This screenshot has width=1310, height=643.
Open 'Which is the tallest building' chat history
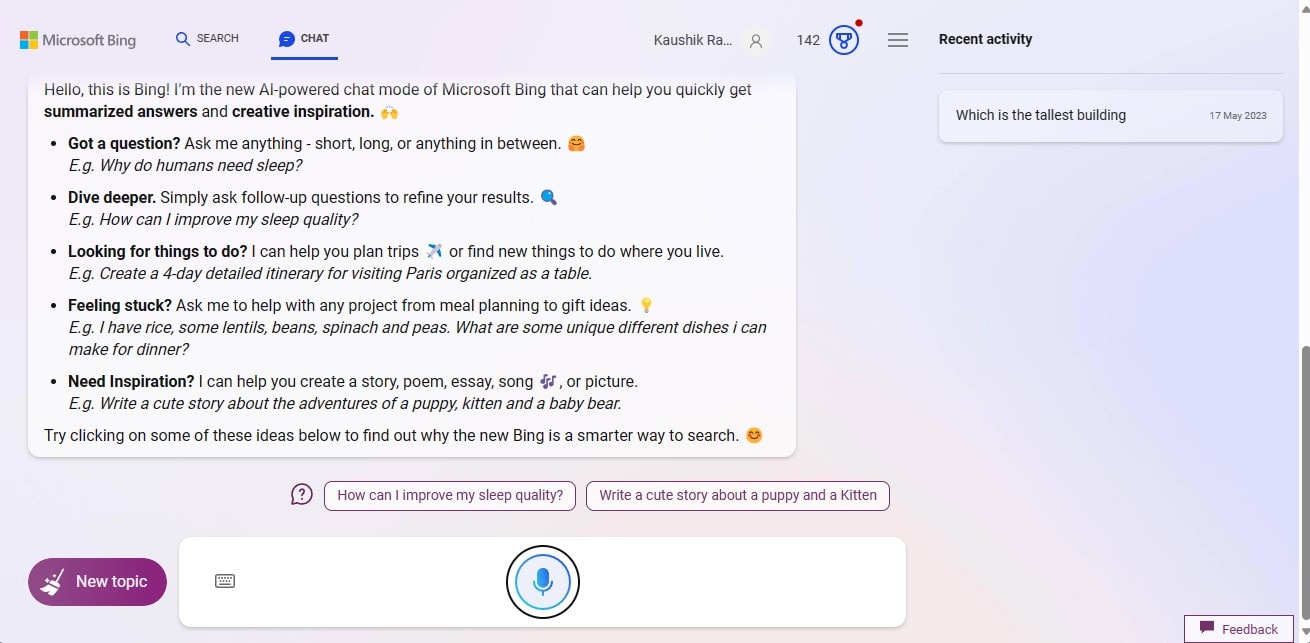[x=1040, y=115]
